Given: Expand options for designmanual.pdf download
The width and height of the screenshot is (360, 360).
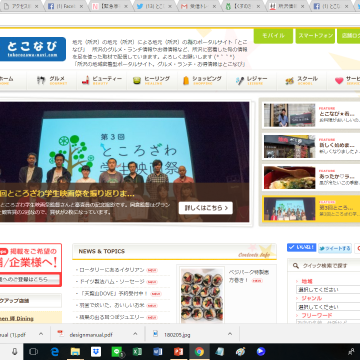Looking at the screenshot, I should [x=135, y=334].
